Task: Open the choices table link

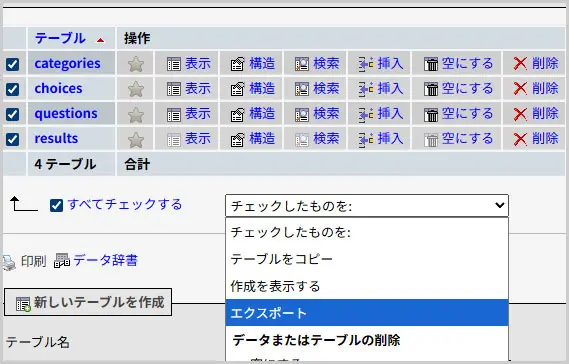Action: 58,89
